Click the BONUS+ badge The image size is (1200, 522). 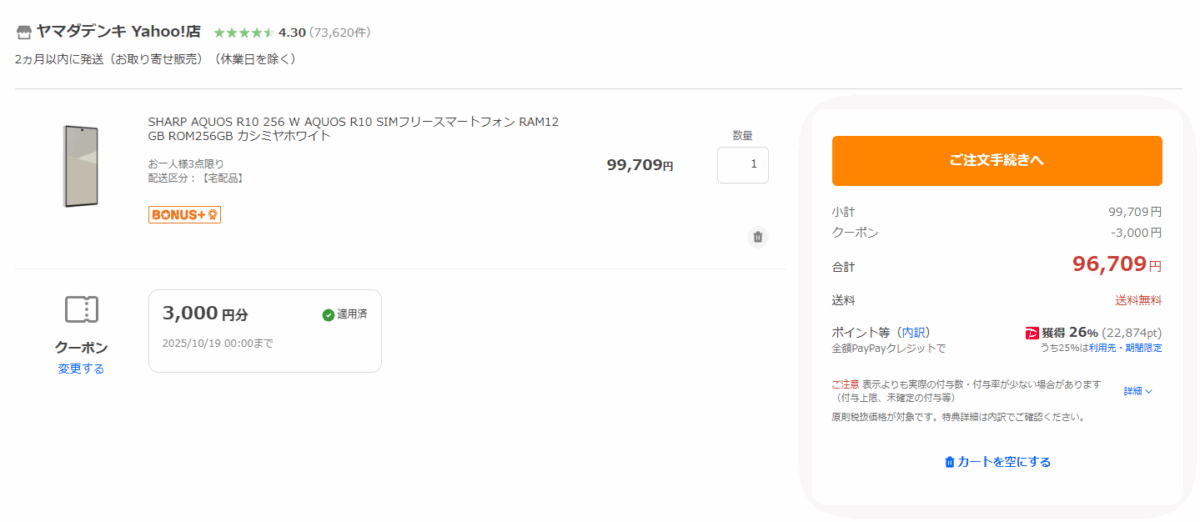coord(184,215)
